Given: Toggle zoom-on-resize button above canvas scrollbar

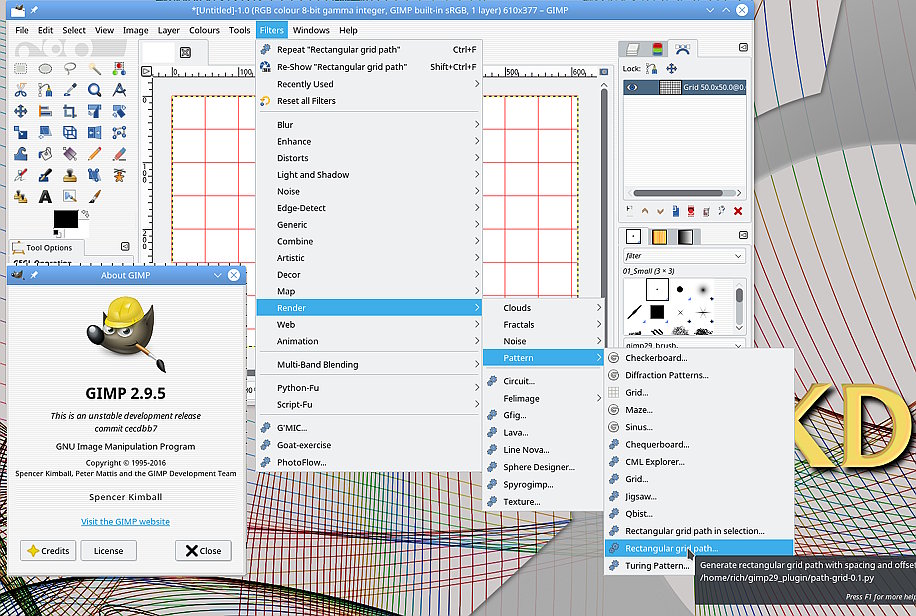Looking at the screenshot, I should (x=603, y=72).
